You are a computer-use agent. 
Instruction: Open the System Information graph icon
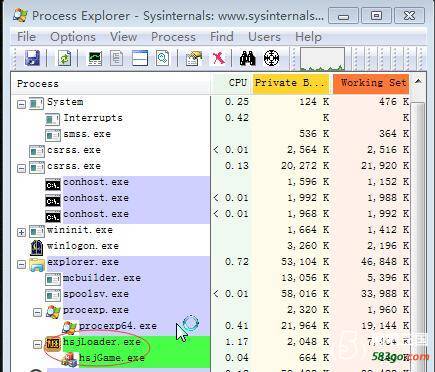(95, 58)
